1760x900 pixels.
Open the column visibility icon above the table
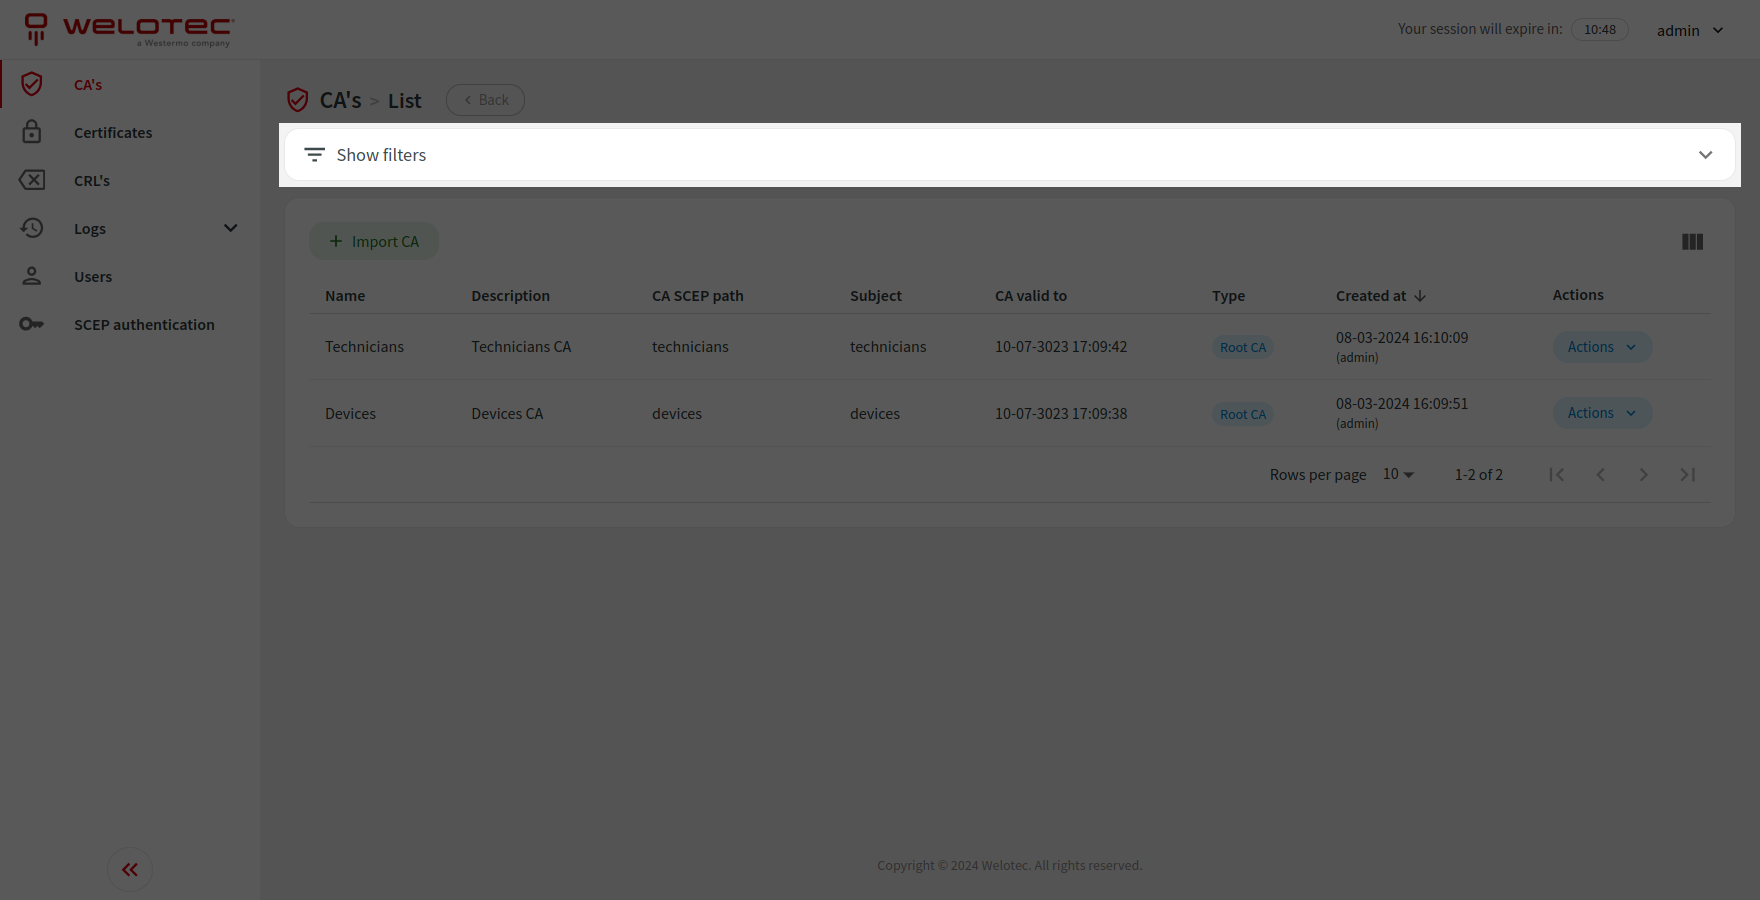click(x=1692, y=241)
